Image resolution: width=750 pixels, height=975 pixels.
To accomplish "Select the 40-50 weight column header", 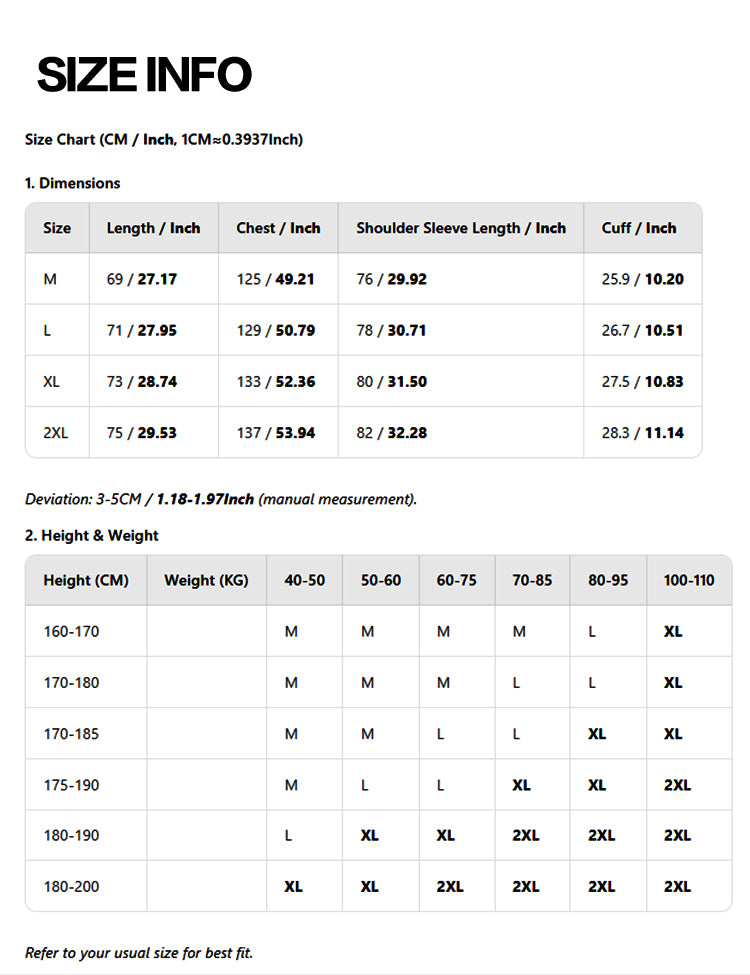I will [x=304, y=580].
